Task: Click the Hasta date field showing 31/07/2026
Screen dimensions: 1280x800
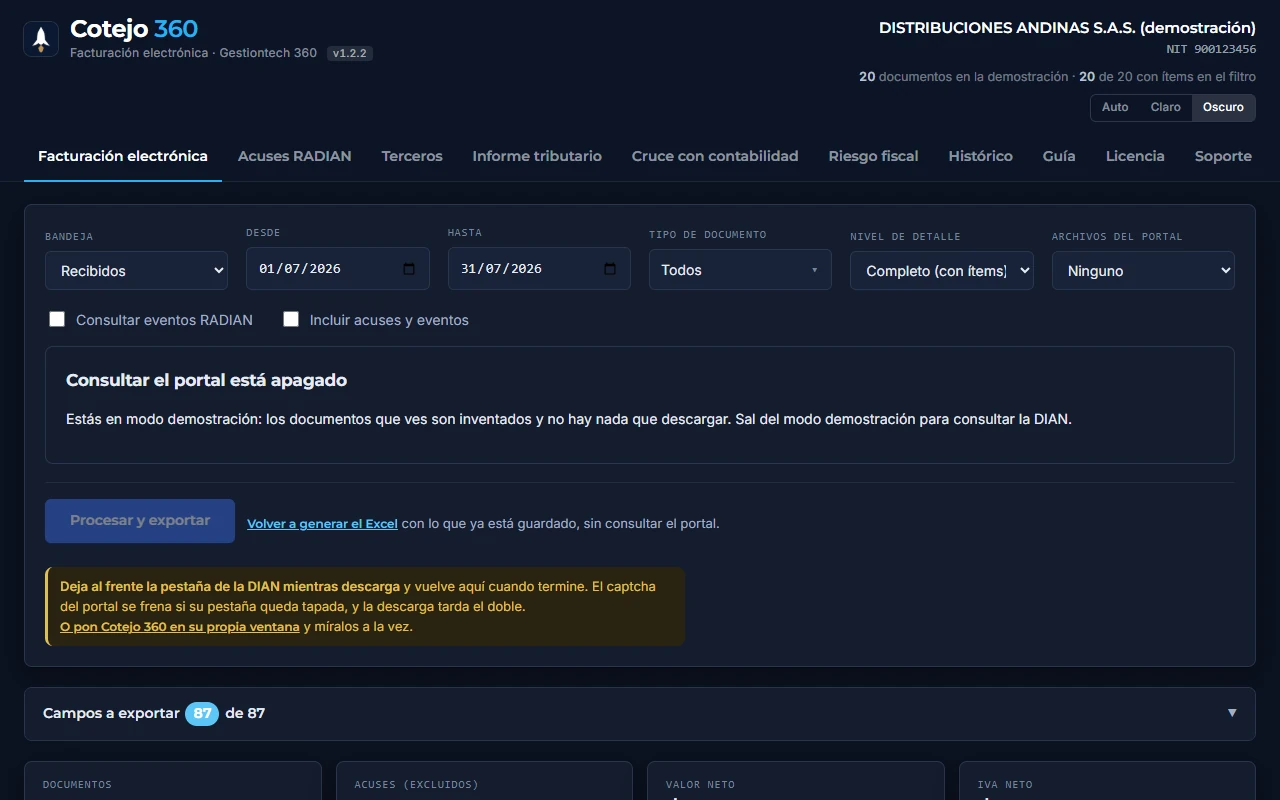Action: pyautogui.click(x=539, y=269)
